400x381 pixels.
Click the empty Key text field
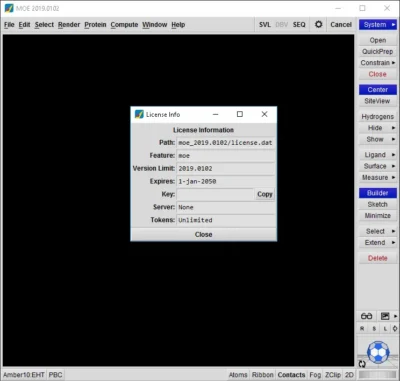pos(215,194)
